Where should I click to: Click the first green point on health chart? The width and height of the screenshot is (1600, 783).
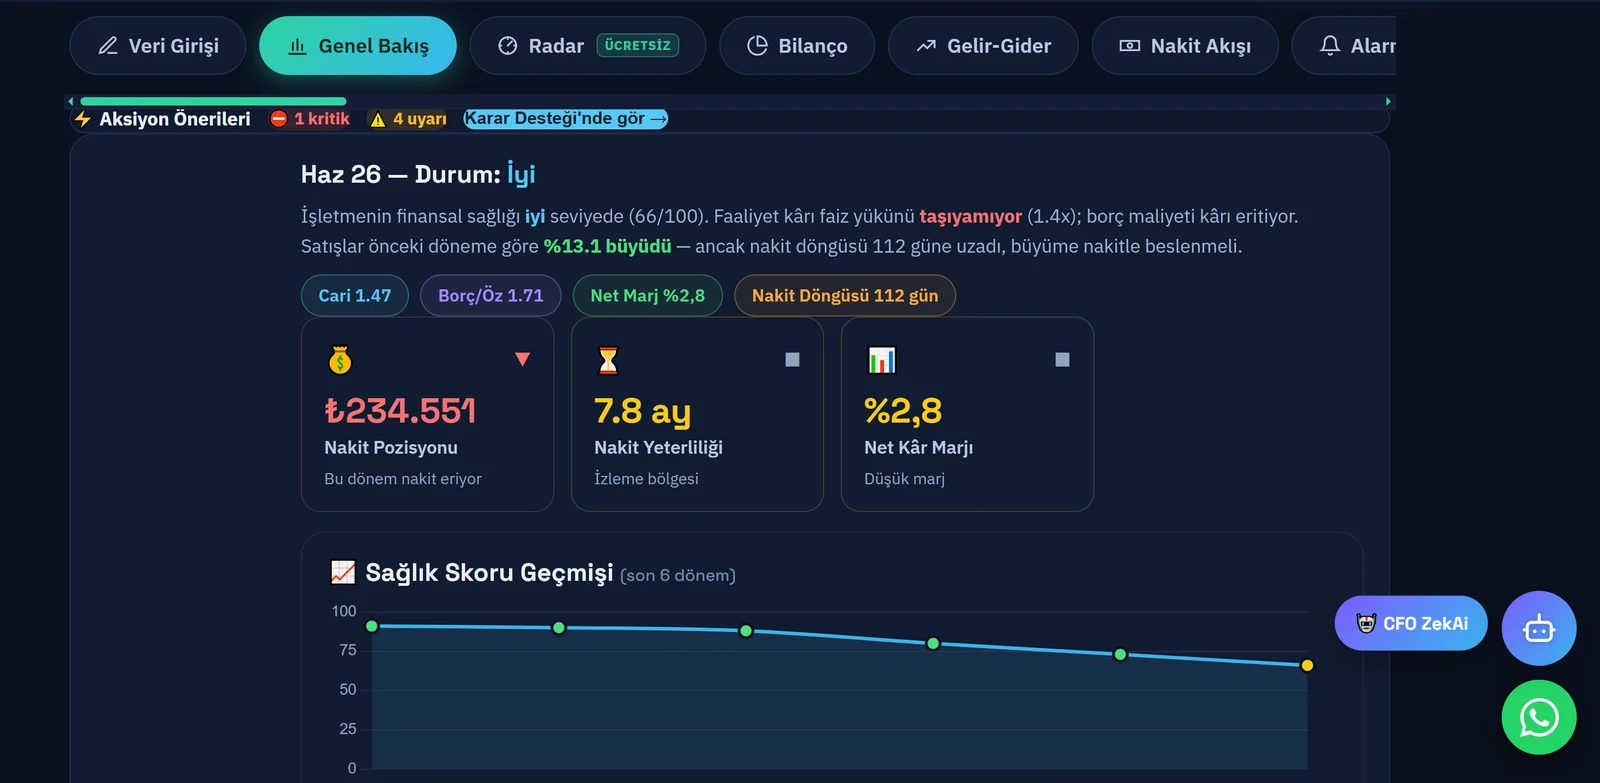[372, 626]
